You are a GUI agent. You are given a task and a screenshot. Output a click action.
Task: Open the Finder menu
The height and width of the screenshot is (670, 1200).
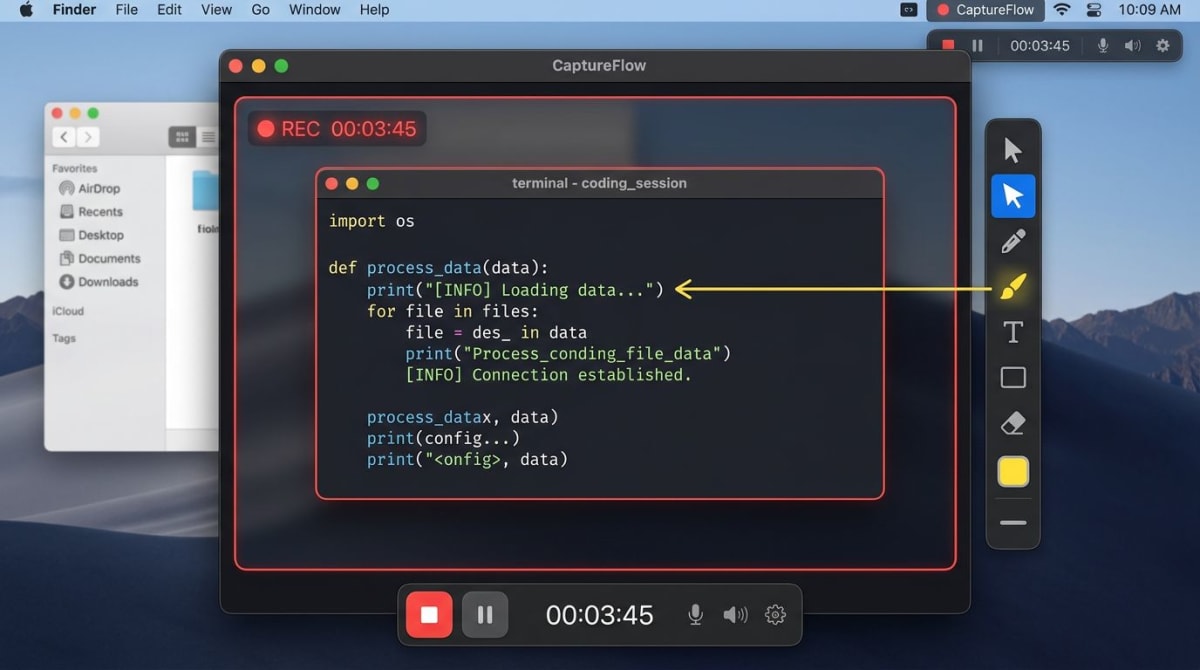pyautogui.click(x=74, y=10)
